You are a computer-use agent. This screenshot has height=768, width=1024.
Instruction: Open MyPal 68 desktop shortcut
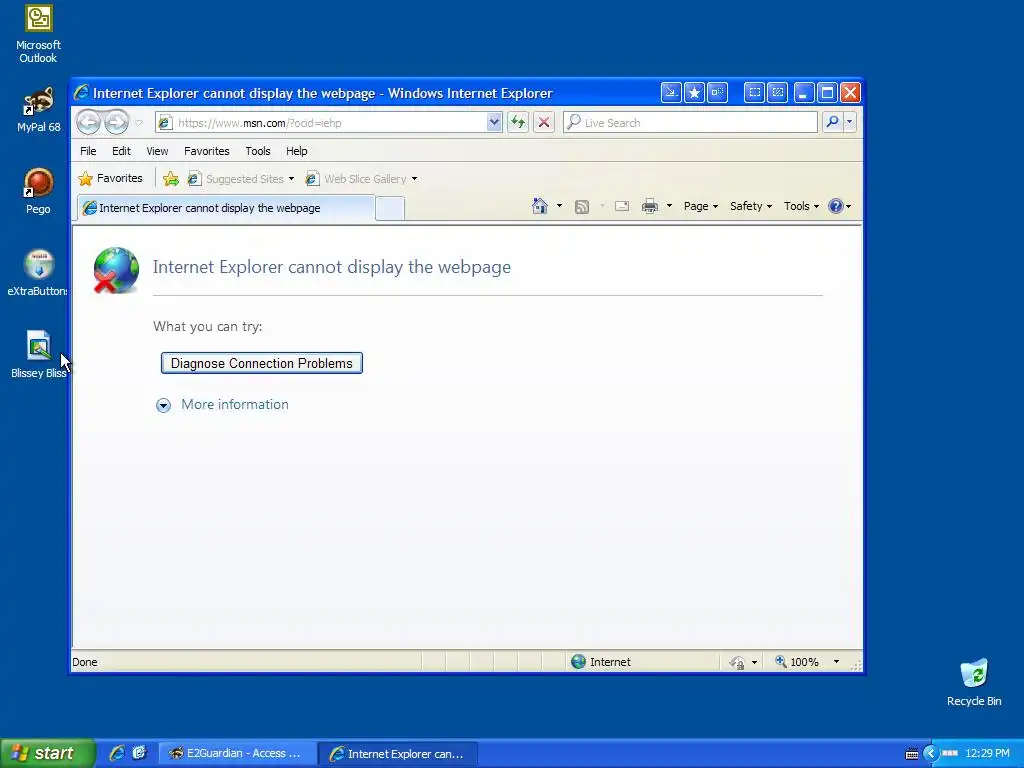coord(39,110)
